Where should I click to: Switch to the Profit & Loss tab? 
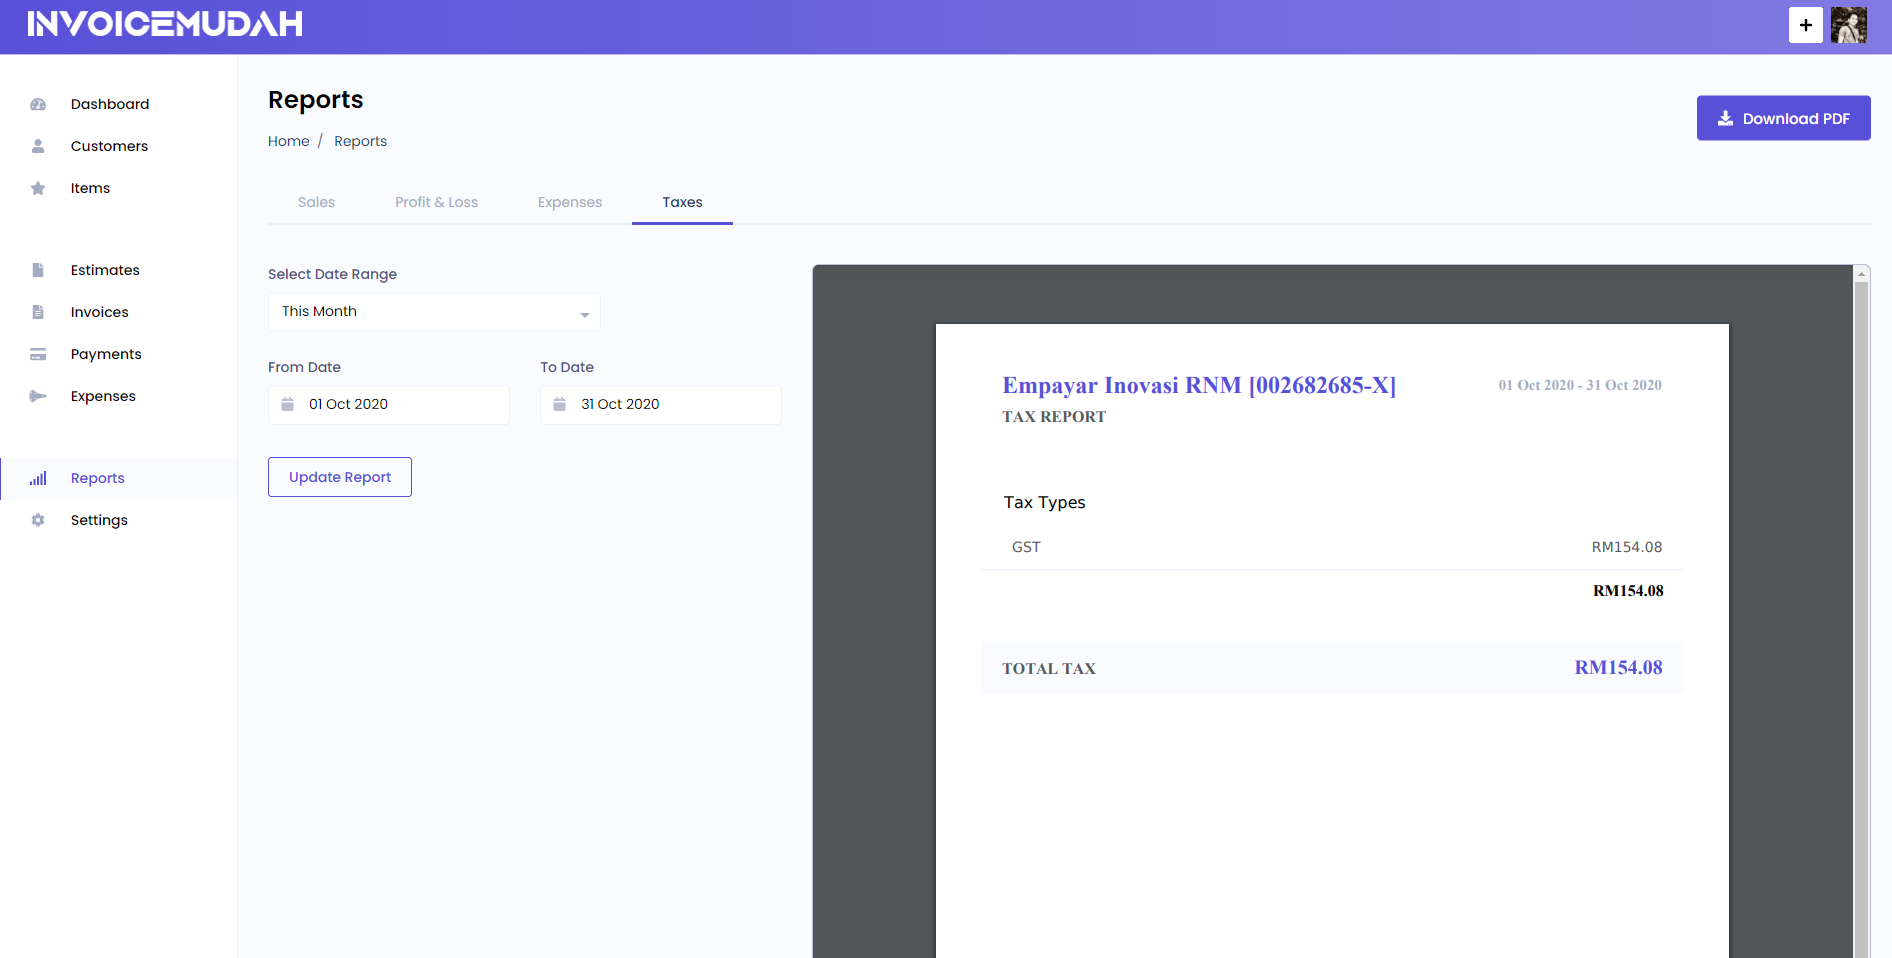click(436, 202)
